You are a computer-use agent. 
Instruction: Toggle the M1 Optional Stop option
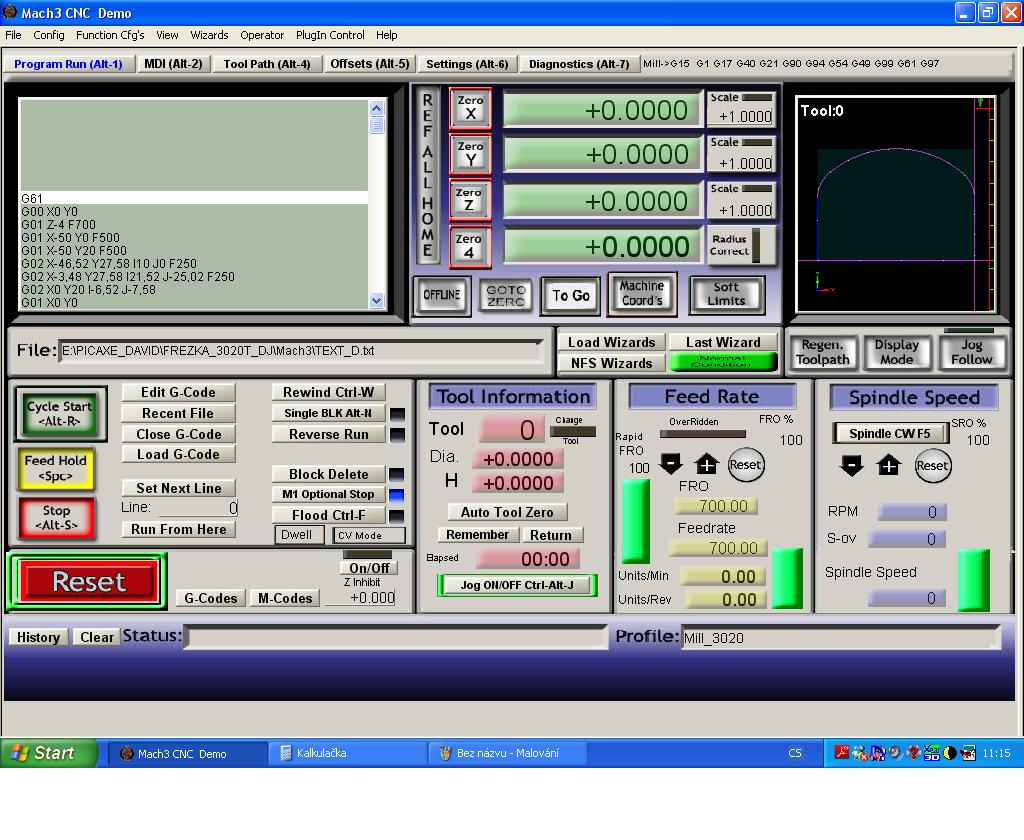pos(327,494)
